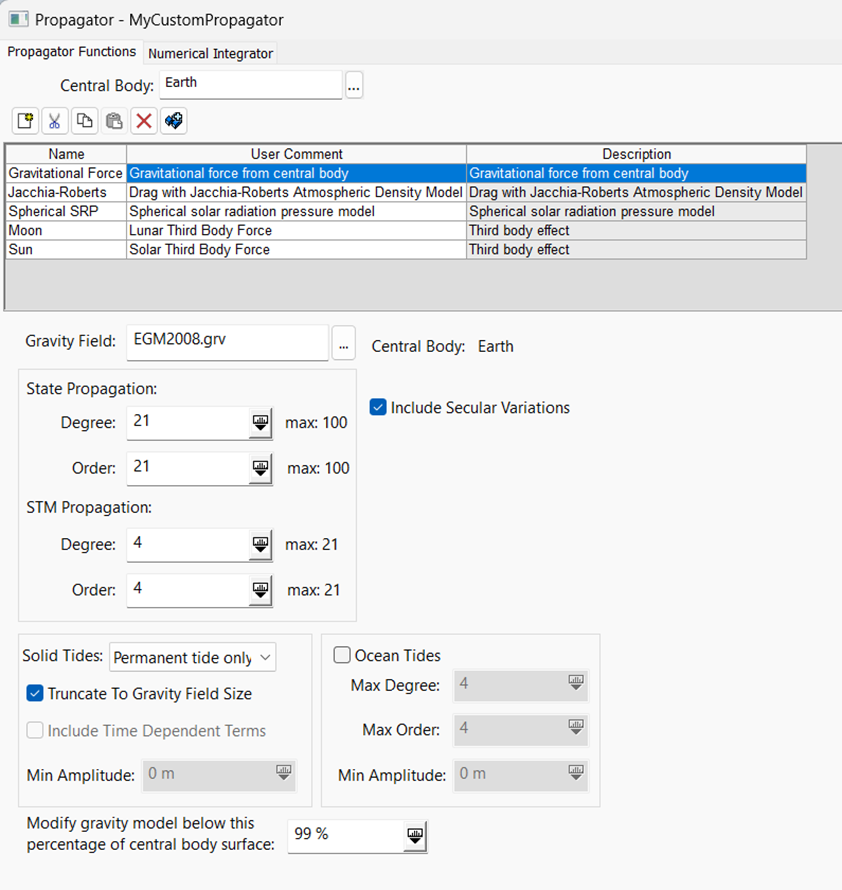Click the red X delete icon
The width and height of the screenshot is (842, 890).
(144, 121)
